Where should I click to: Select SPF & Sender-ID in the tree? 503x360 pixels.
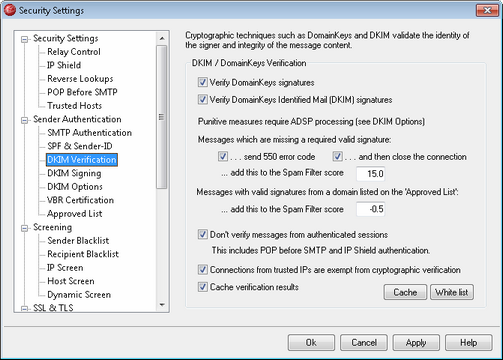[x=80, y=146]
